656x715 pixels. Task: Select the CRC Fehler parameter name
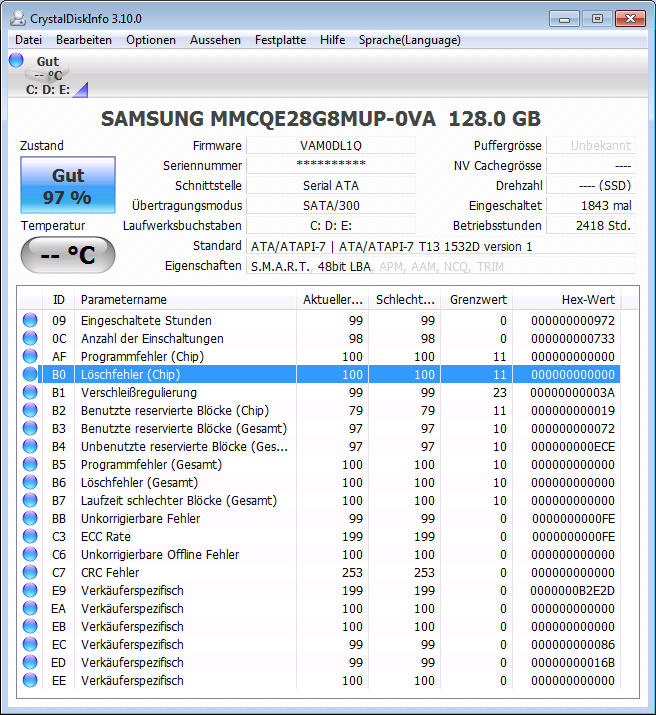pos(110,573)
